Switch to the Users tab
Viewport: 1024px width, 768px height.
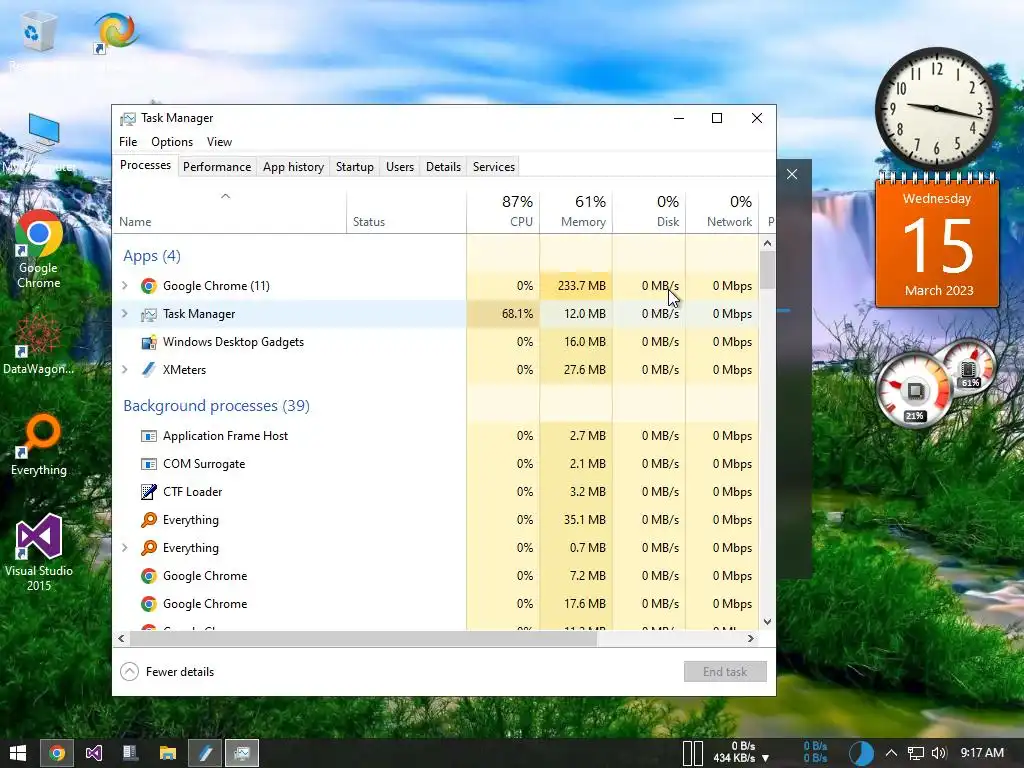point(400,167)
